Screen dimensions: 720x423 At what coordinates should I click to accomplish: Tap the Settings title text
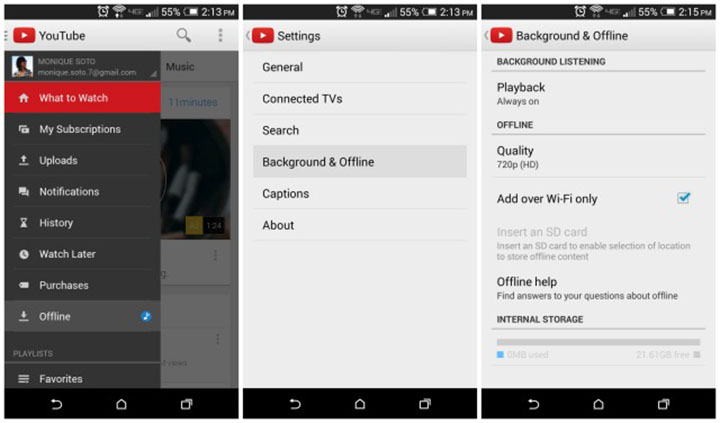click(298, 36)
